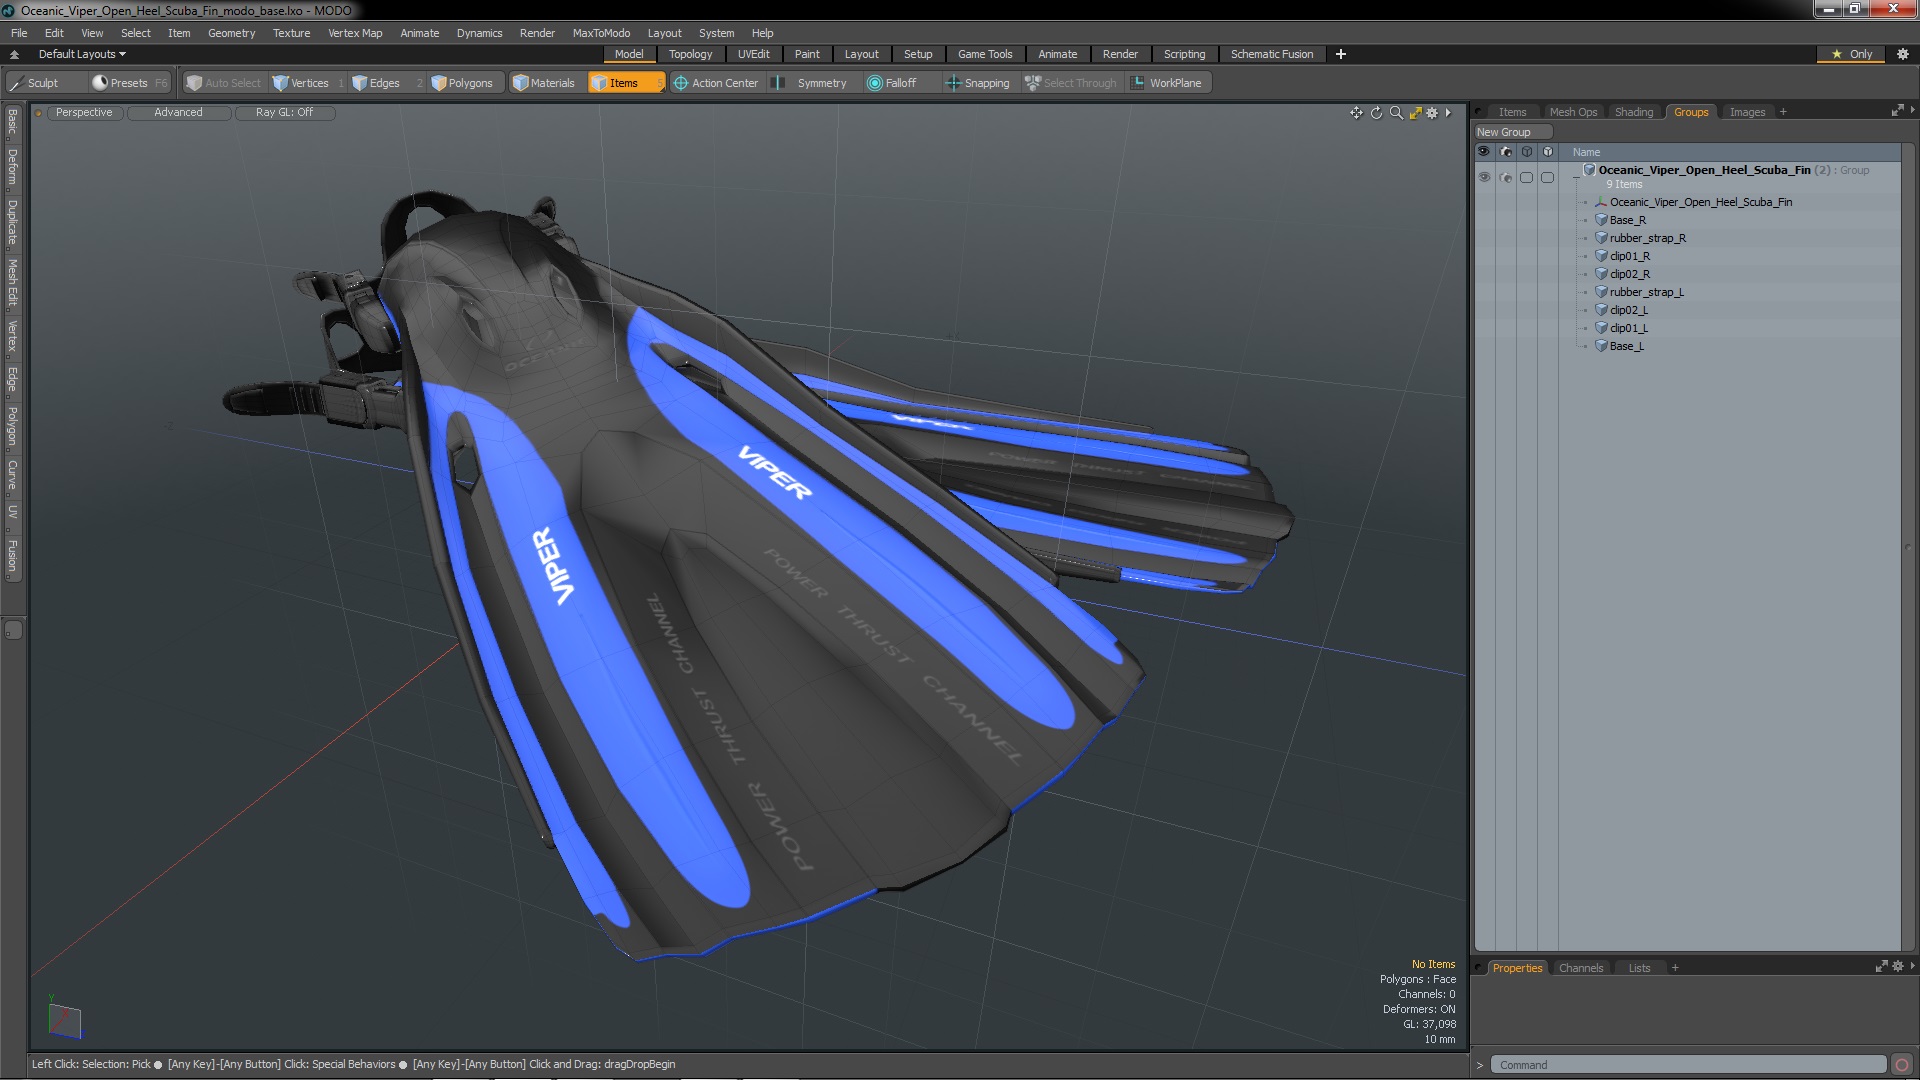Add a new tab next to Images
Image resolution: width=1920 pixels, height=1080 pixels.
coord(1783,112)
